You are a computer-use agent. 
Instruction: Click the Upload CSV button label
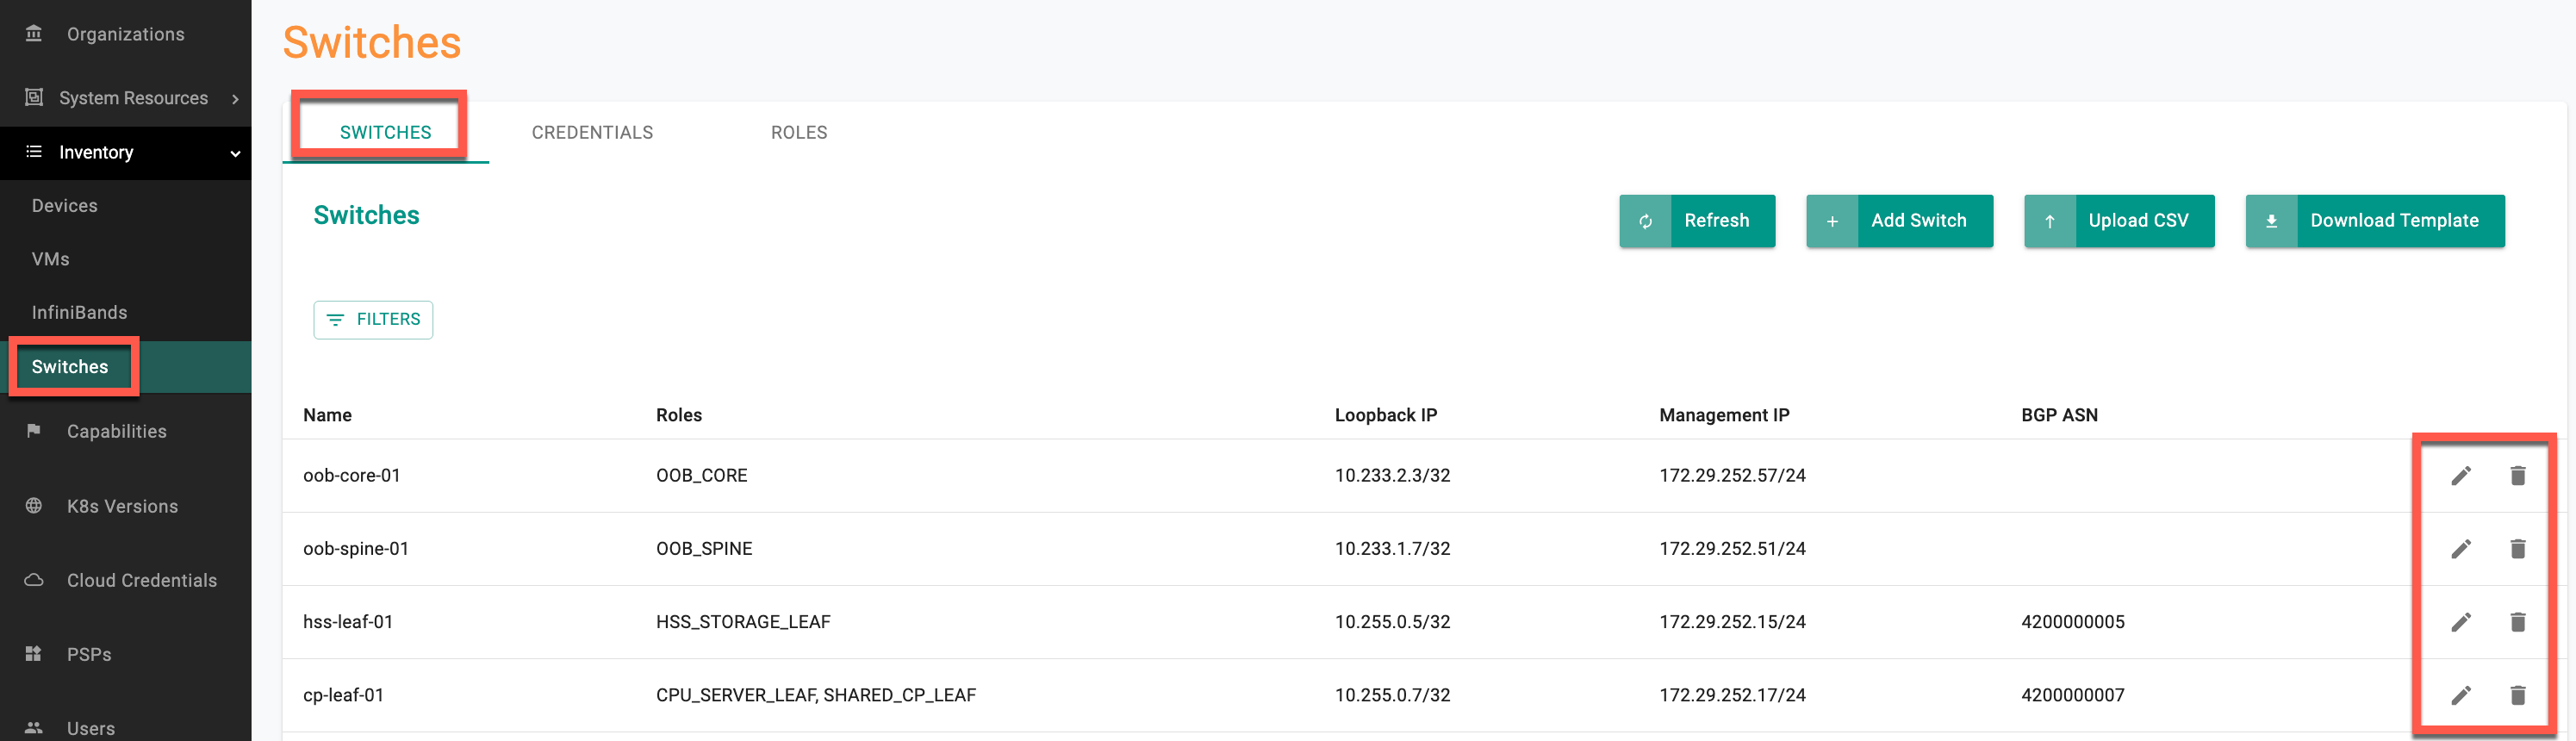[2138, 220]
